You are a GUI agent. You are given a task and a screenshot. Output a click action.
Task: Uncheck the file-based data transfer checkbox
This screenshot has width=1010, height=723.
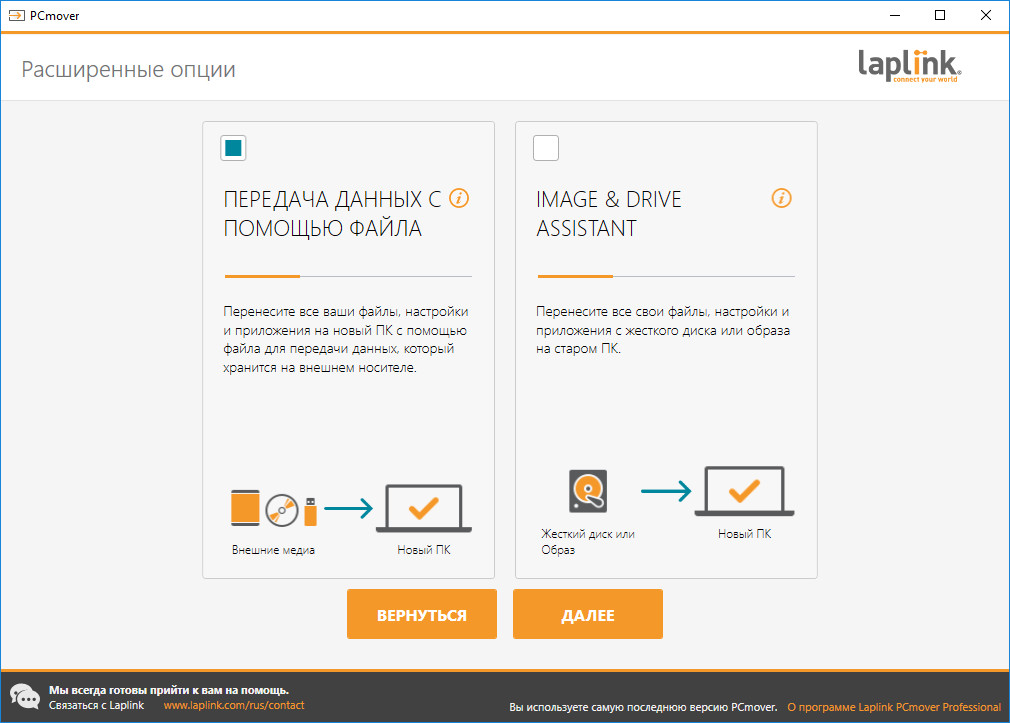click(233, 148)
